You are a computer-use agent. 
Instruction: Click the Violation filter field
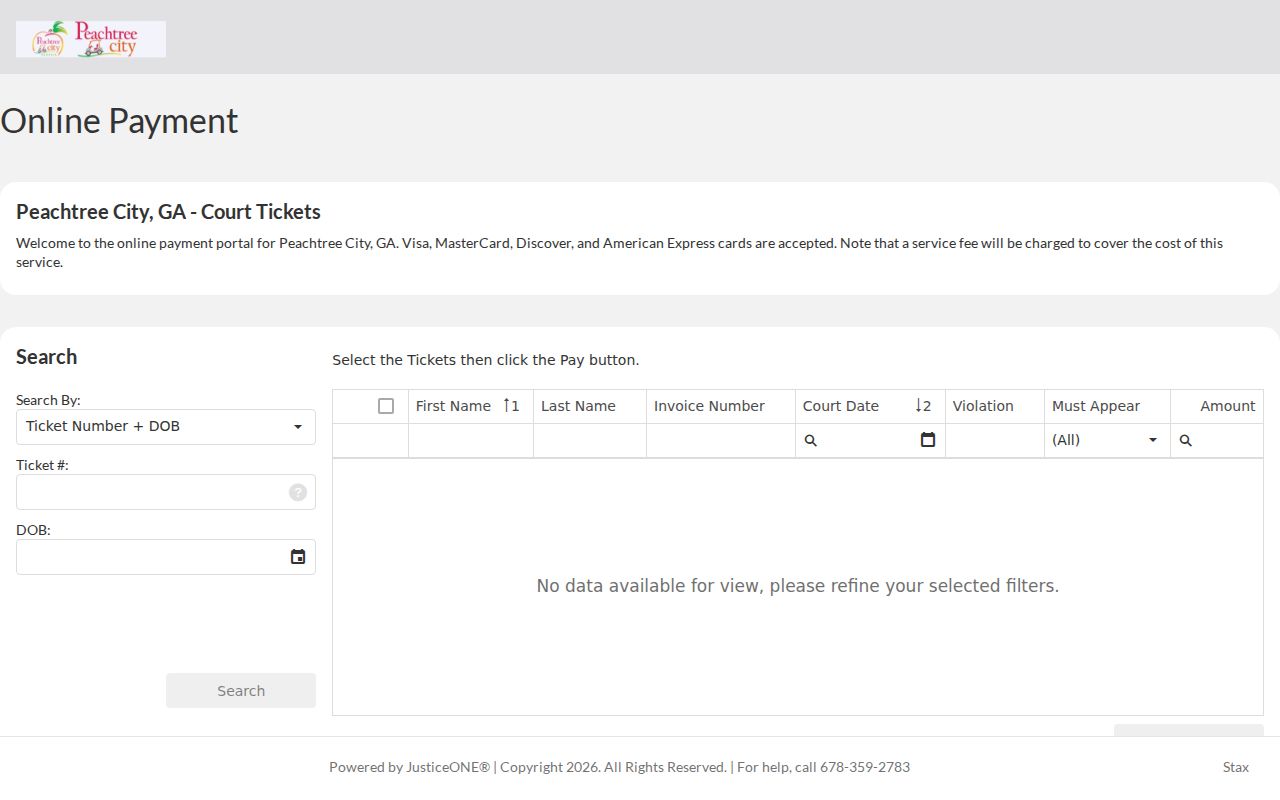pyautogui.click(x=995, y=440)
